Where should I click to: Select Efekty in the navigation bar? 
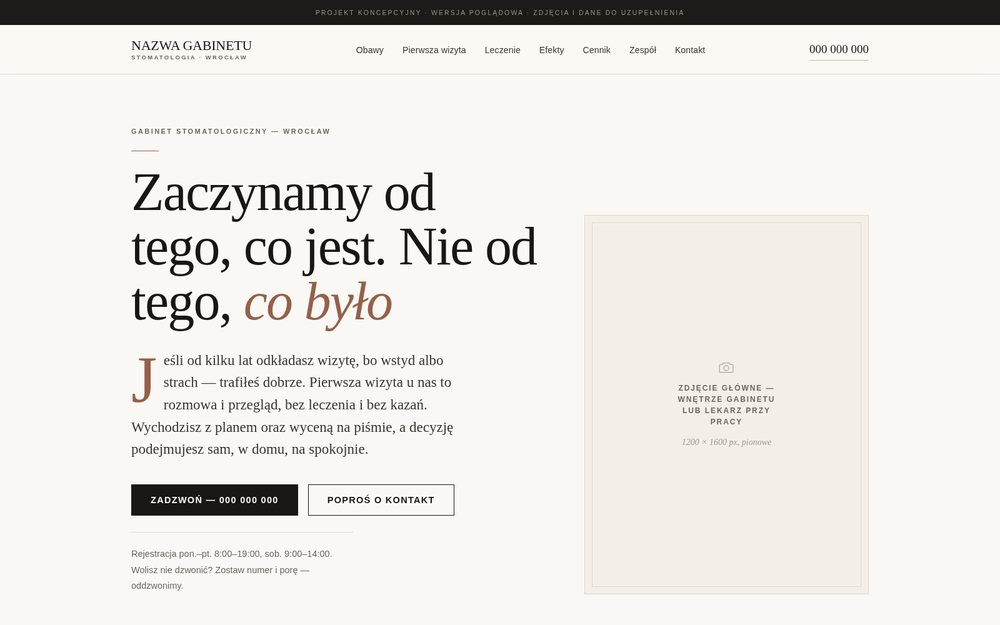click(551, 50)
